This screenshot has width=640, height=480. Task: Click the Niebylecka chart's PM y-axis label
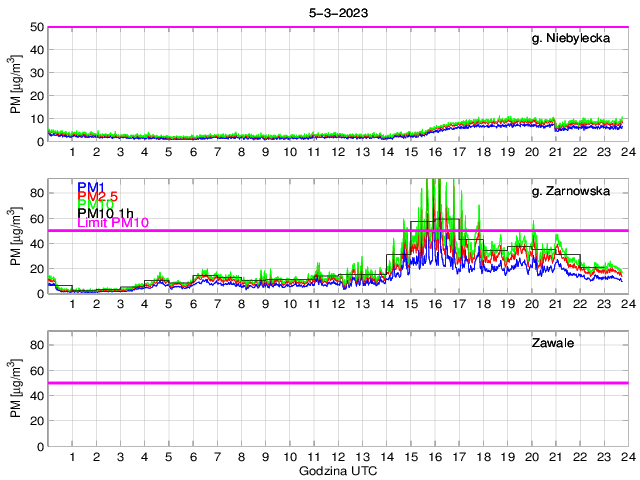16,86
